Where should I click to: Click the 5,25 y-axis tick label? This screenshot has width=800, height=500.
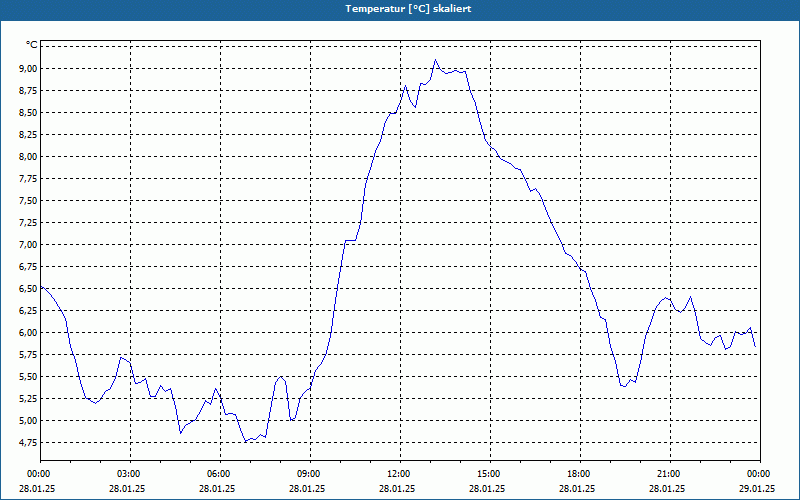(29, 398)
